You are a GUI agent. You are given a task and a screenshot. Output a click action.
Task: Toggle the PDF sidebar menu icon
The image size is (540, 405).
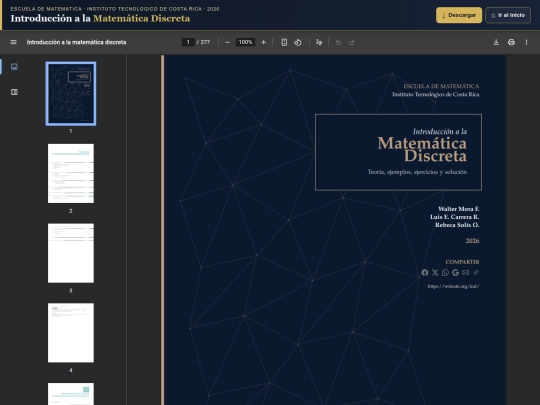pyautogui.click(x=13, y=42)
